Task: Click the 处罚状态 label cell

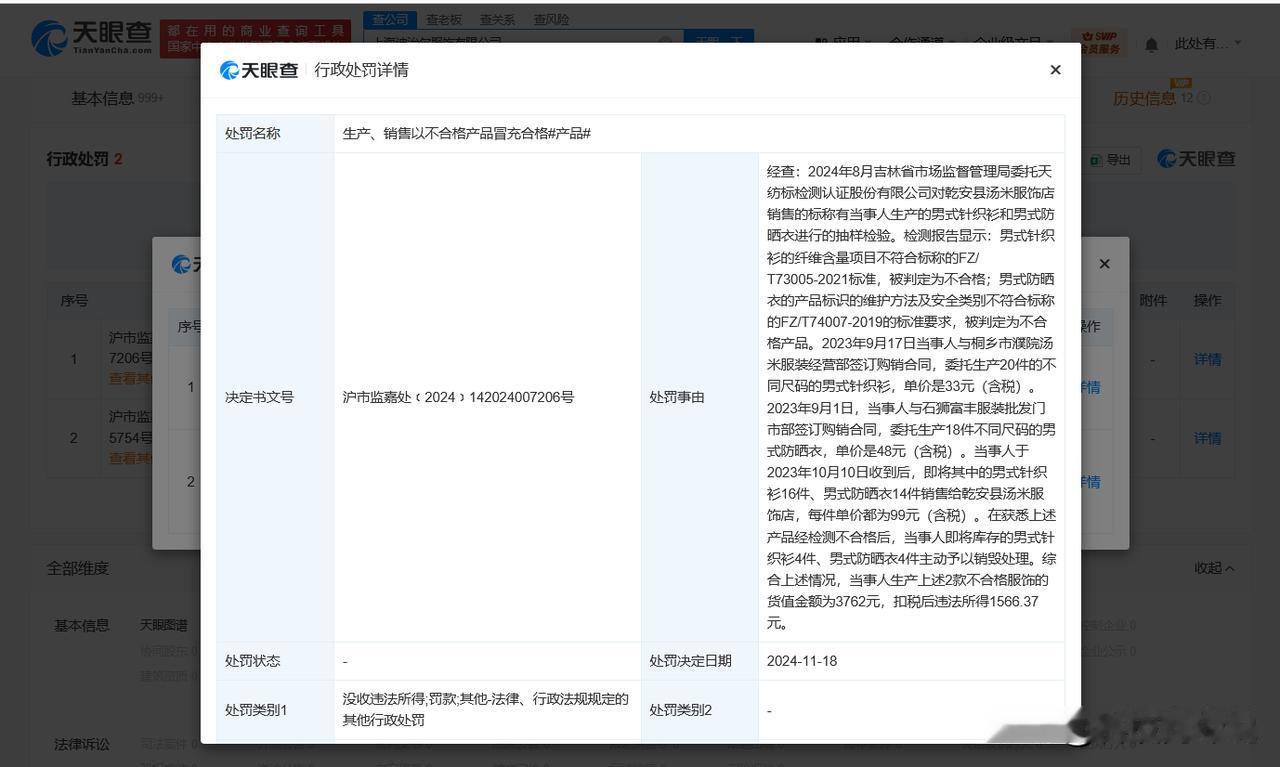Action: point(275,661)
